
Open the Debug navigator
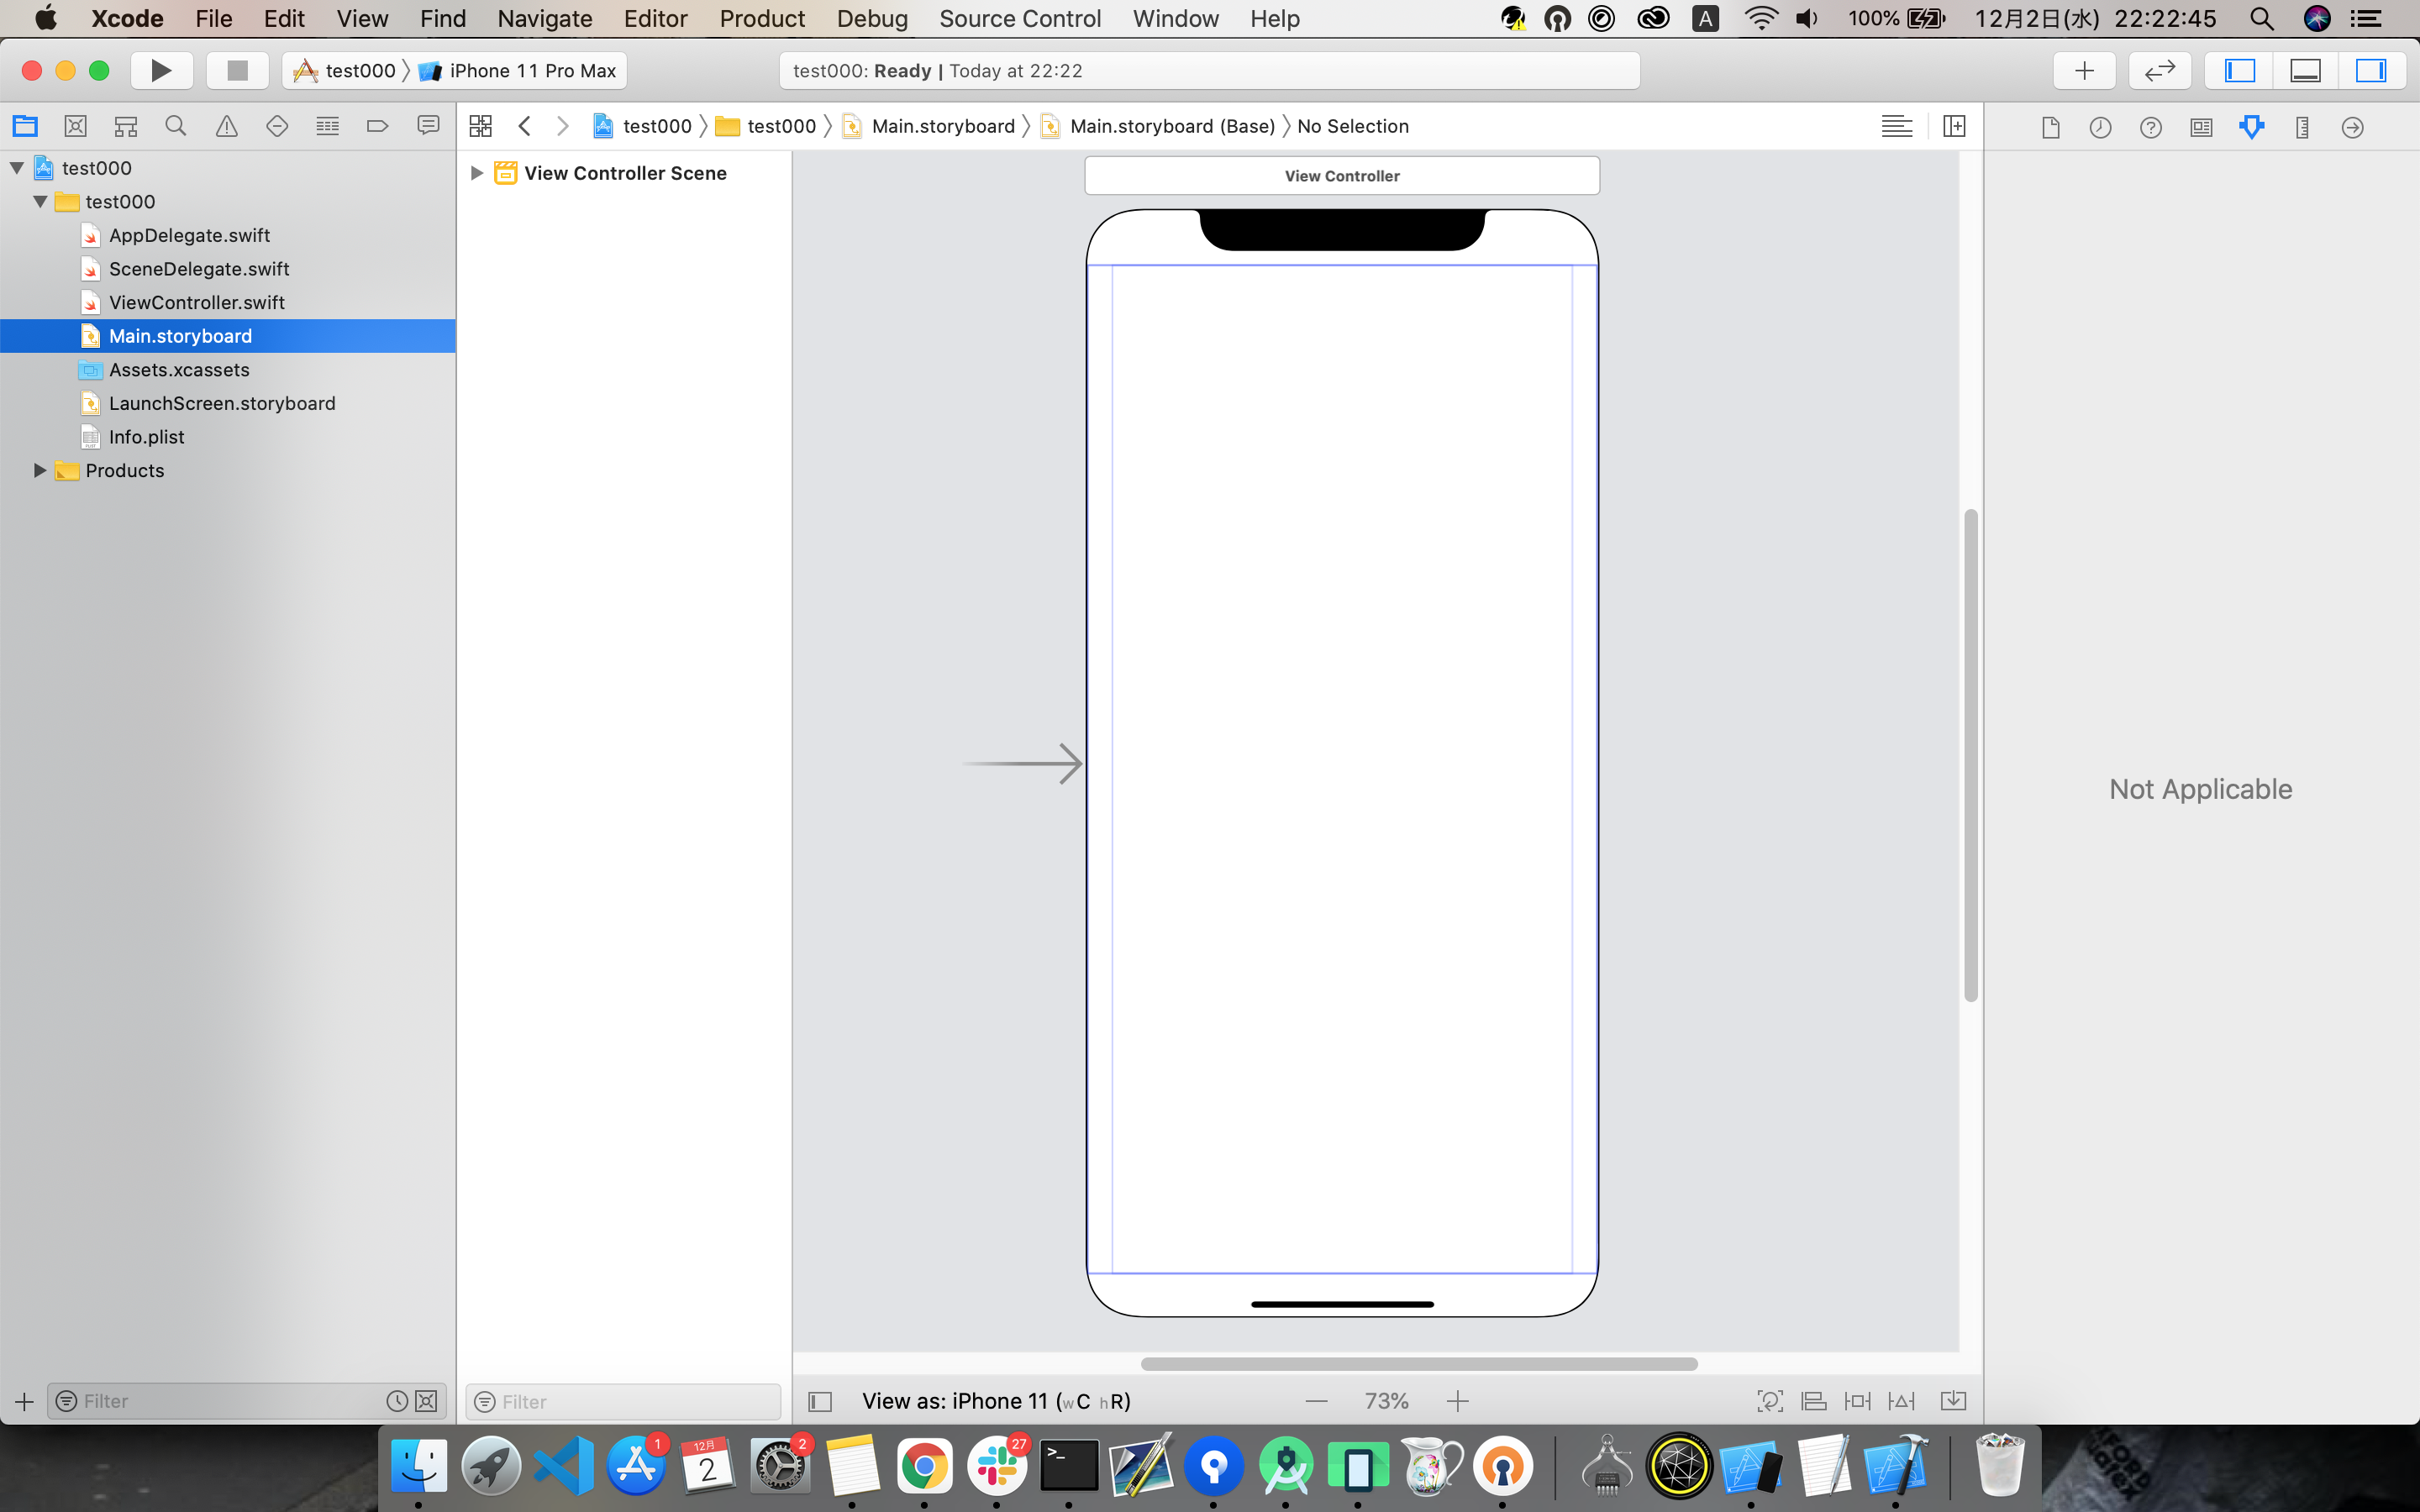point(327,126)
